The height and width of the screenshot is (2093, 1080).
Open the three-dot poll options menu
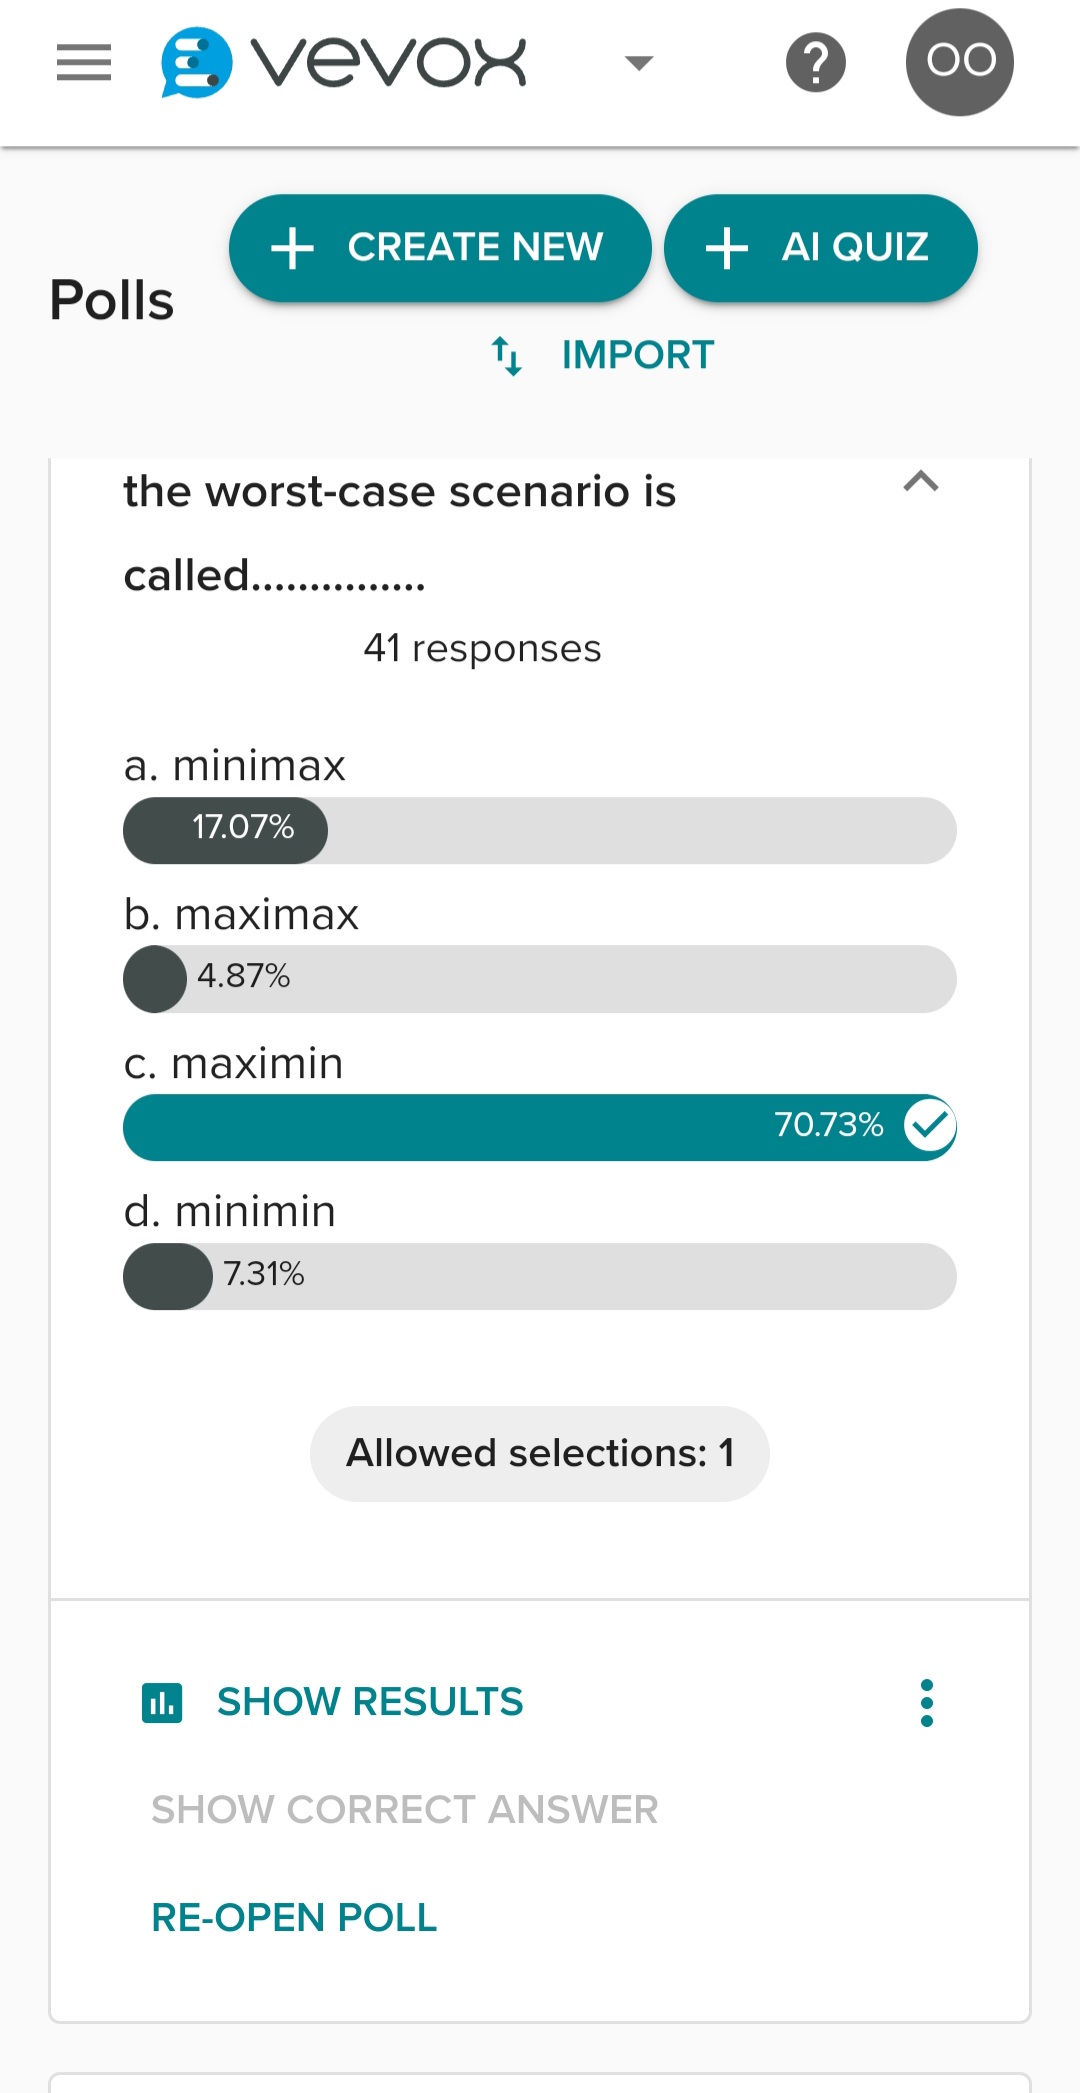pos(926,1700)
